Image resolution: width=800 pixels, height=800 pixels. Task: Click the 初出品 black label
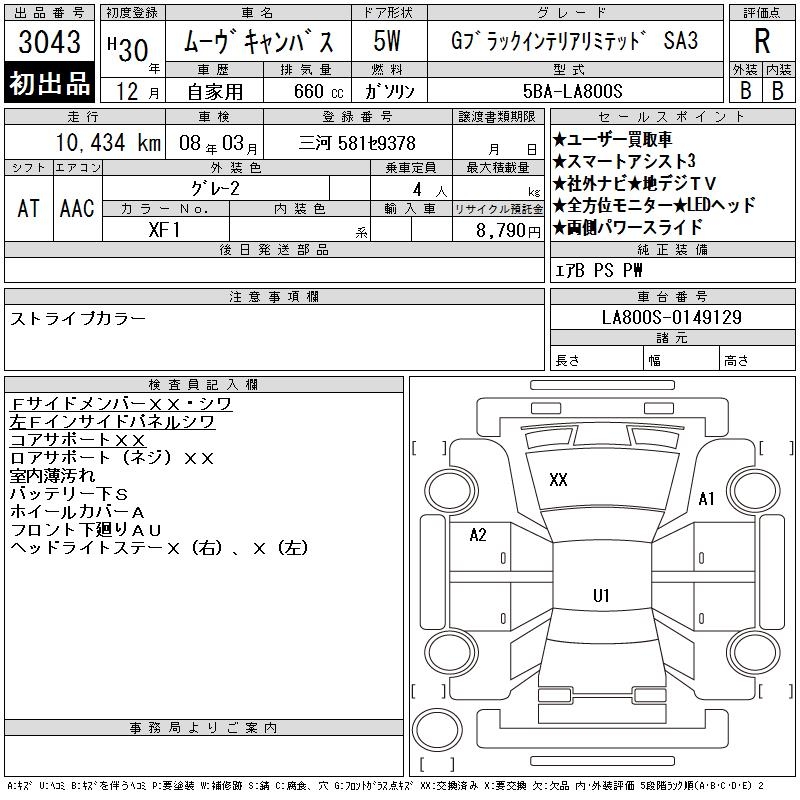pyautogui.click(x=49, y=83)
